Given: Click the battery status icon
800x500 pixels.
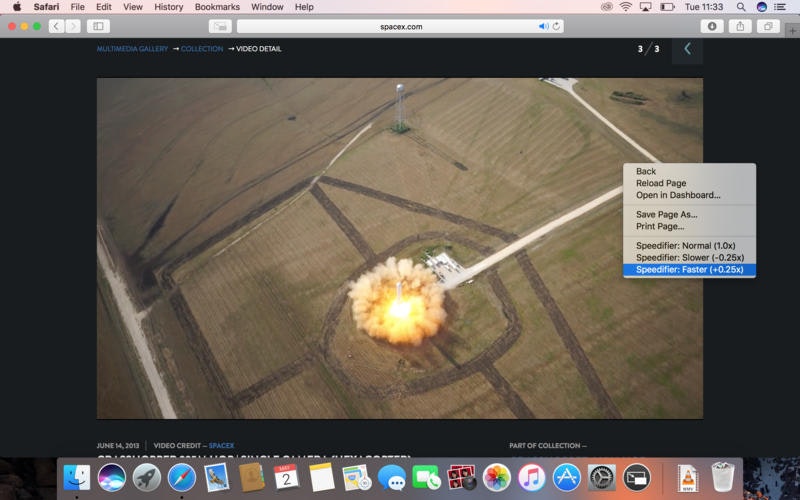Looking at the screenshot, I should tap(667, 7).
